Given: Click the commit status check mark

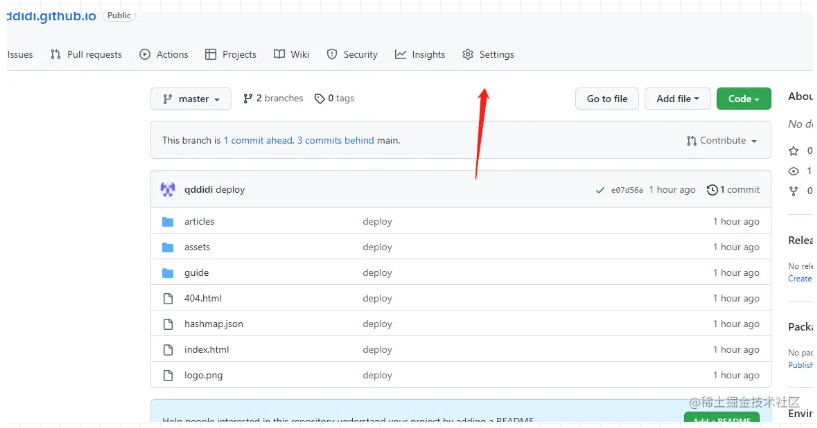Looking at the screenshot, I should tap(600, 190).
